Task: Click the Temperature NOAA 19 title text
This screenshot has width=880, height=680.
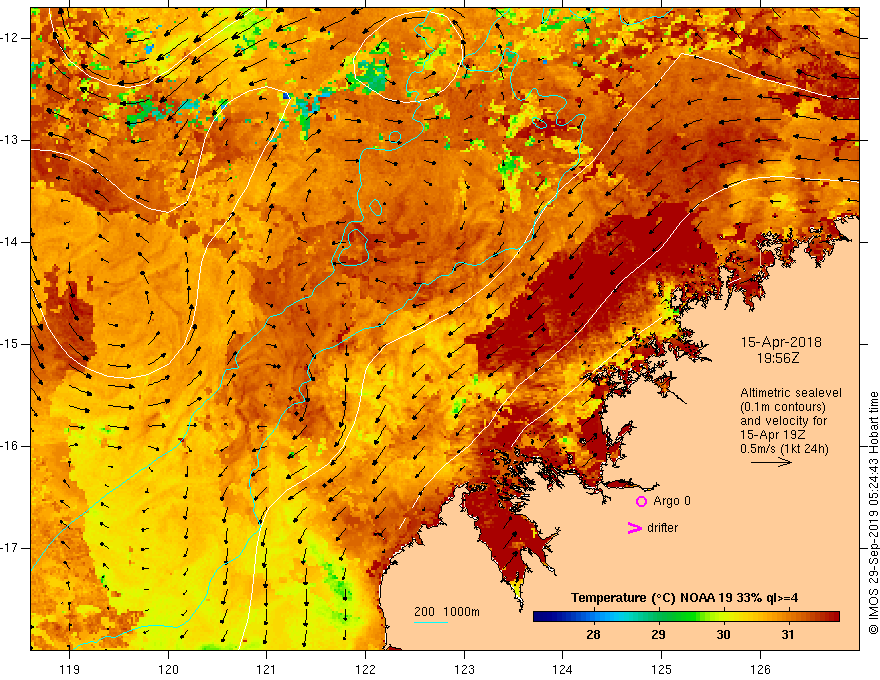Action: [685, 598]
